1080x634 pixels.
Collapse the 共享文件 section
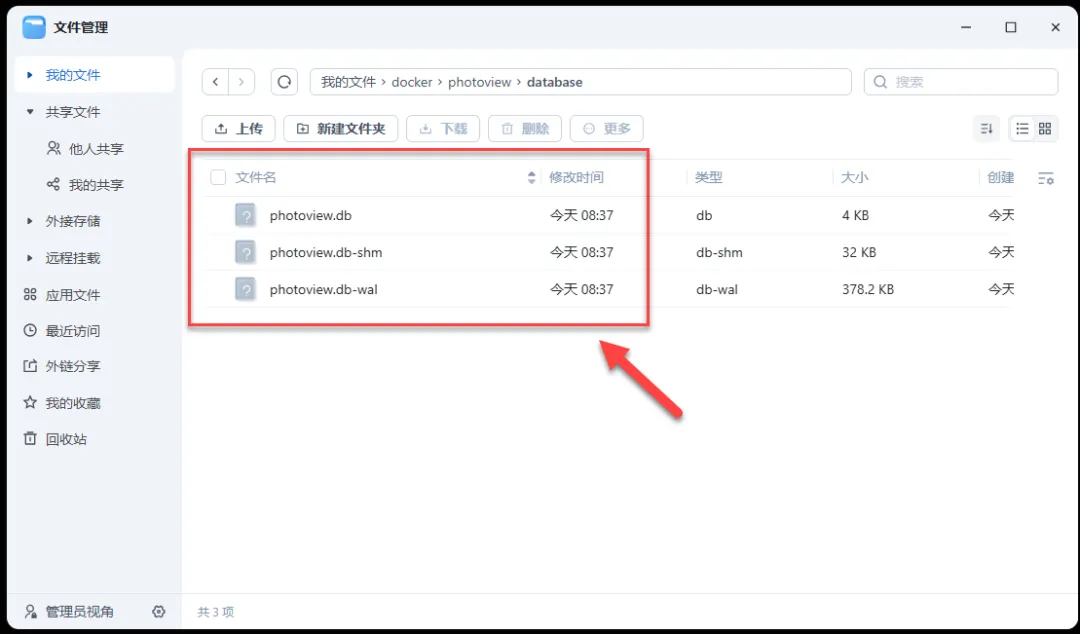[x=30, y=112]
